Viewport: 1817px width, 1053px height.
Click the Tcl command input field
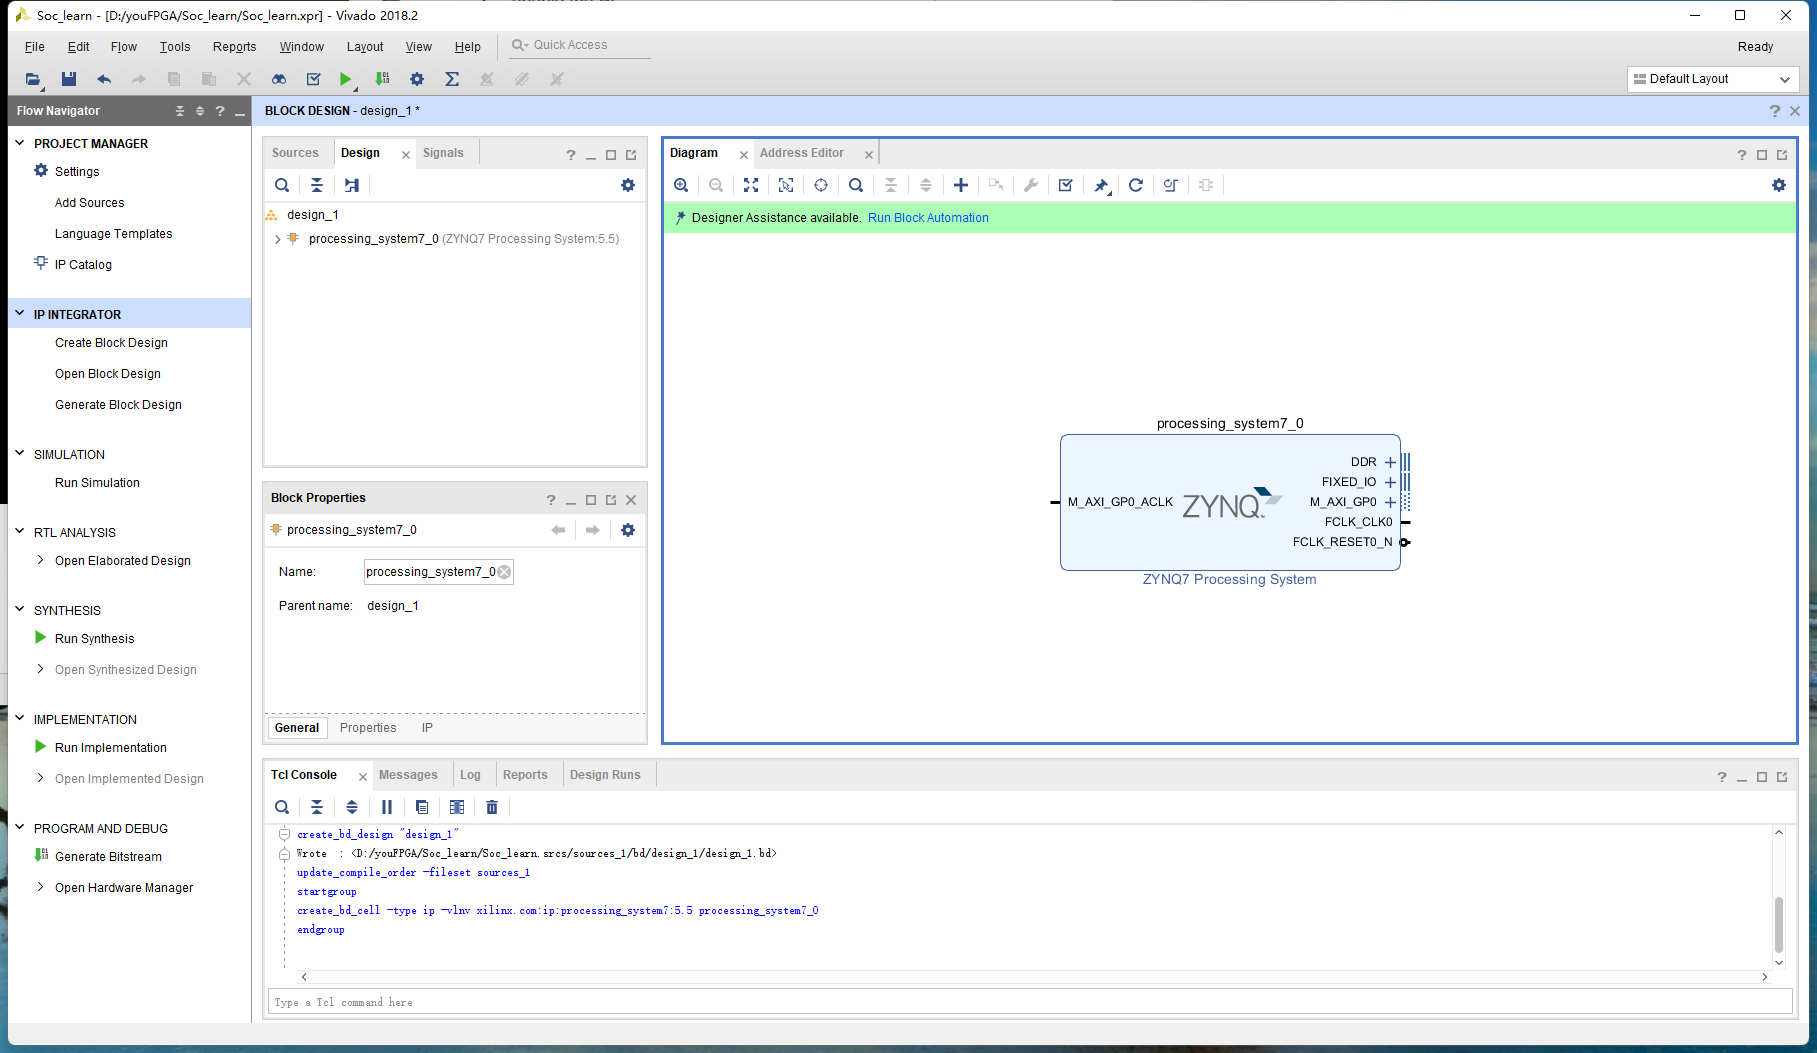1031,1002
